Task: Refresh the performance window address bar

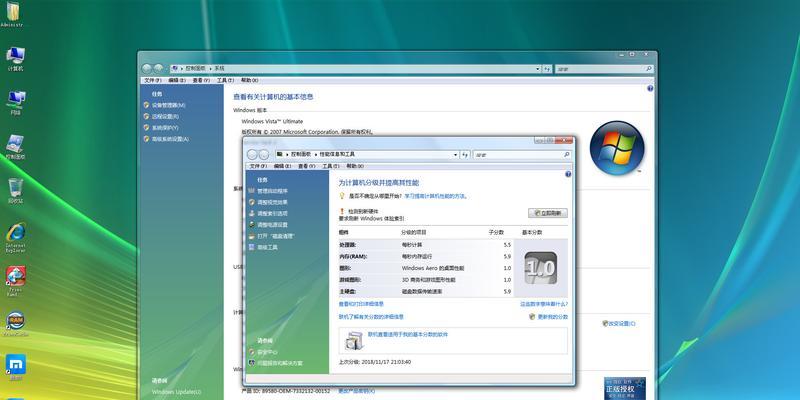Action: pyautogui.click(x=465, y=154)
